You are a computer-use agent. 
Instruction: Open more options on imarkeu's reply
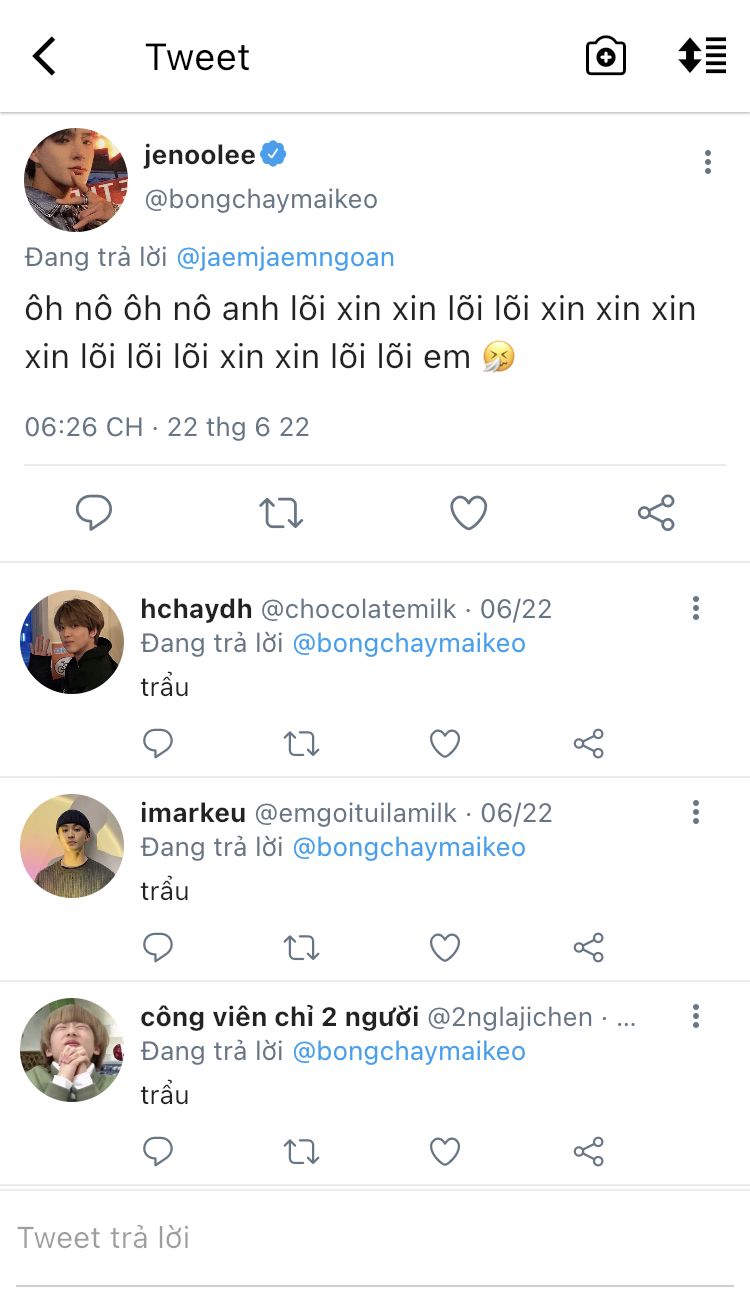(696, 812)
